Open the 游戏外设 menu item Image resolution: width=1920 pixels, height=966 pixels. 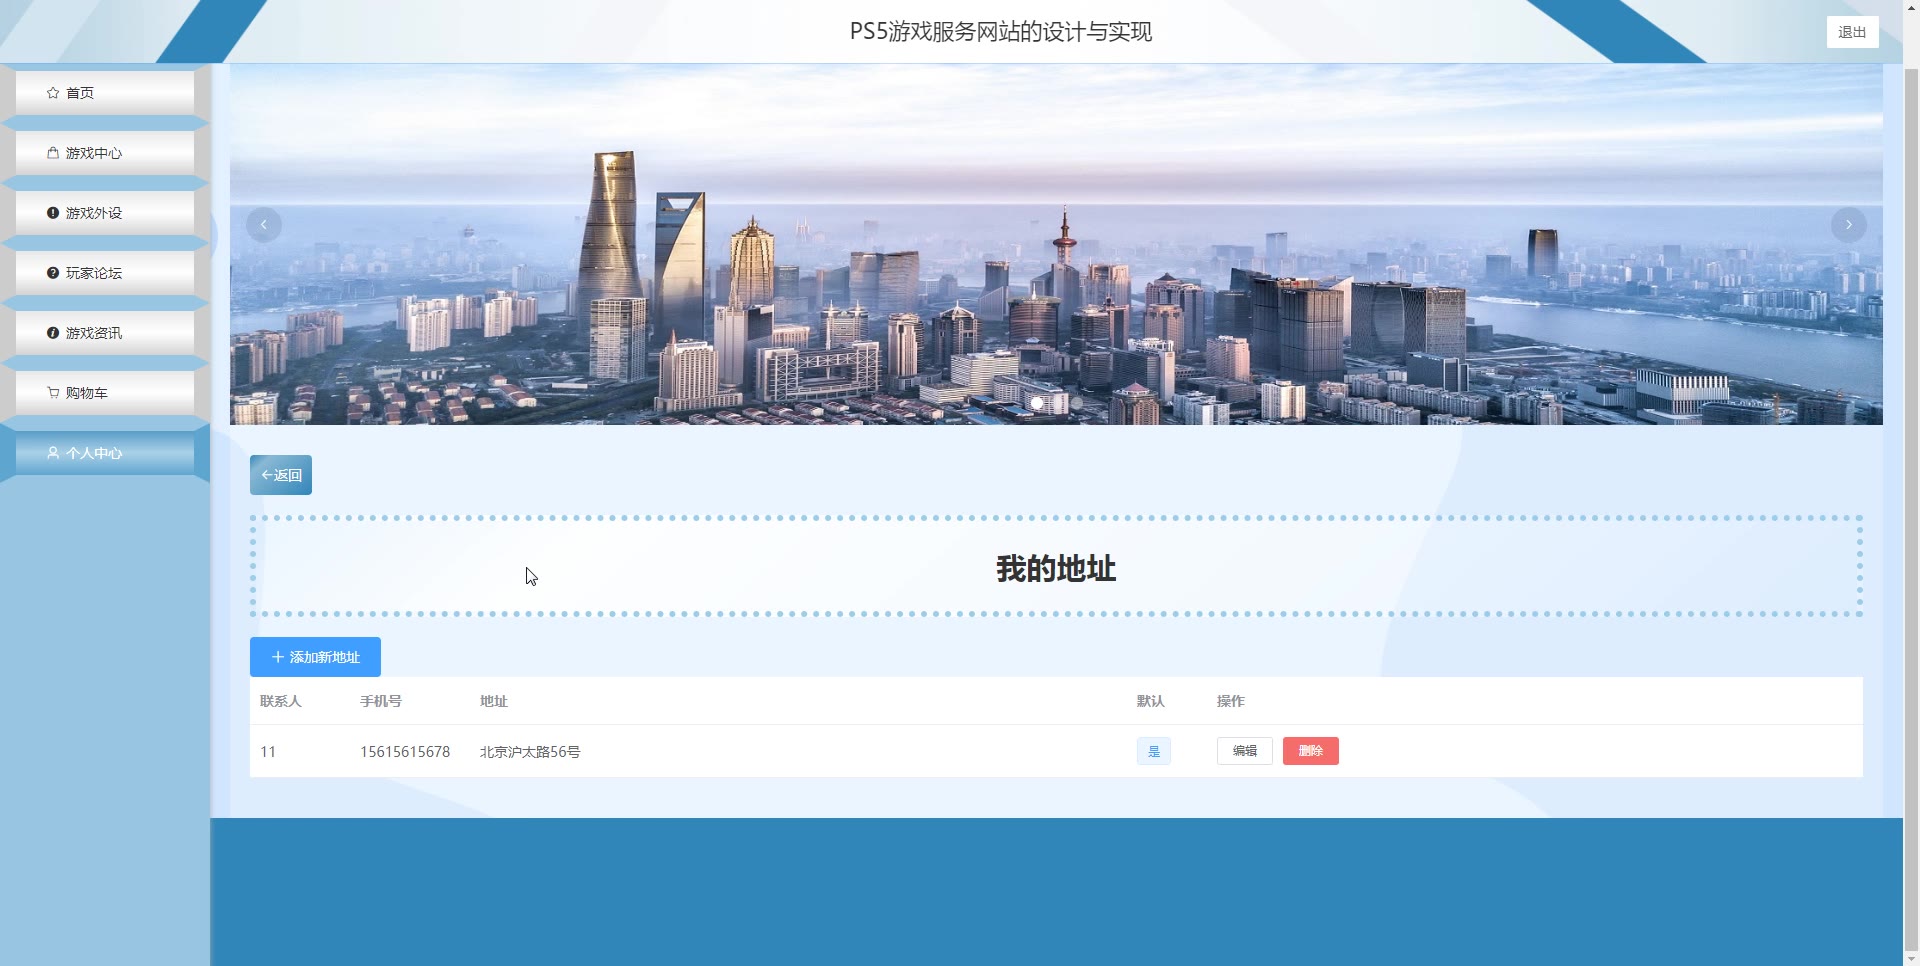pos(105,213)
